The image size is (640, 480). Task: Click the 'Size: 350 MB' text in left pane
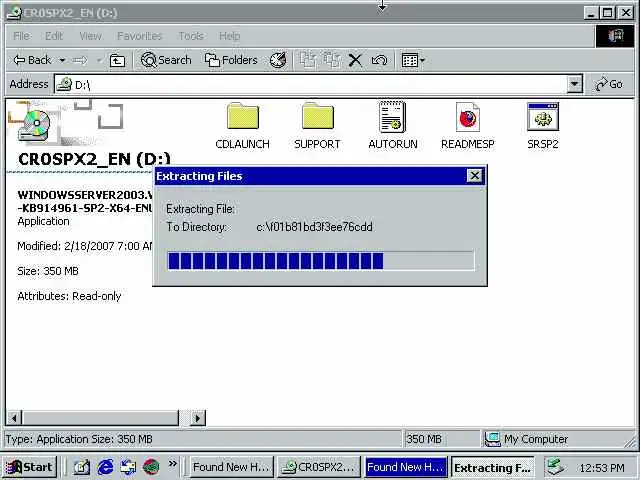(48, 271)
